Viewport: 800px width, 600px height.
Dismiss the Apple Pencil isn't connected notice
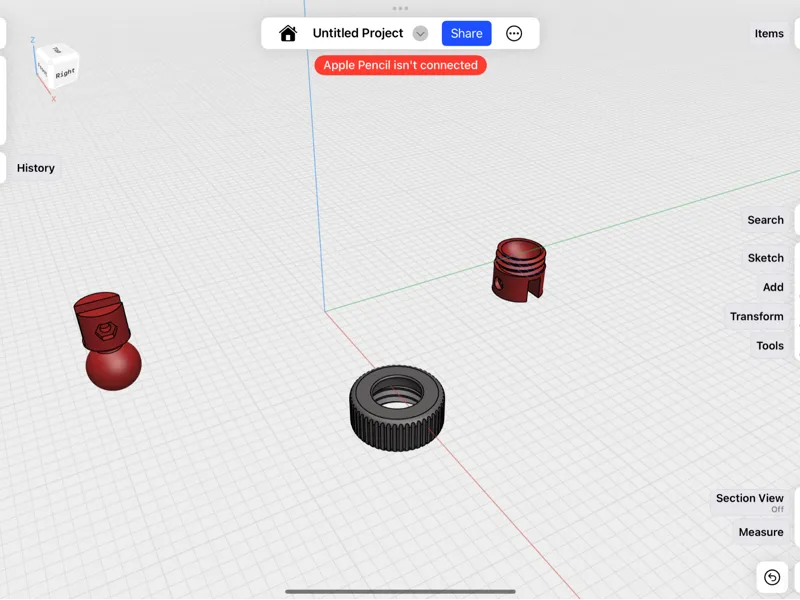click(400, 65)
